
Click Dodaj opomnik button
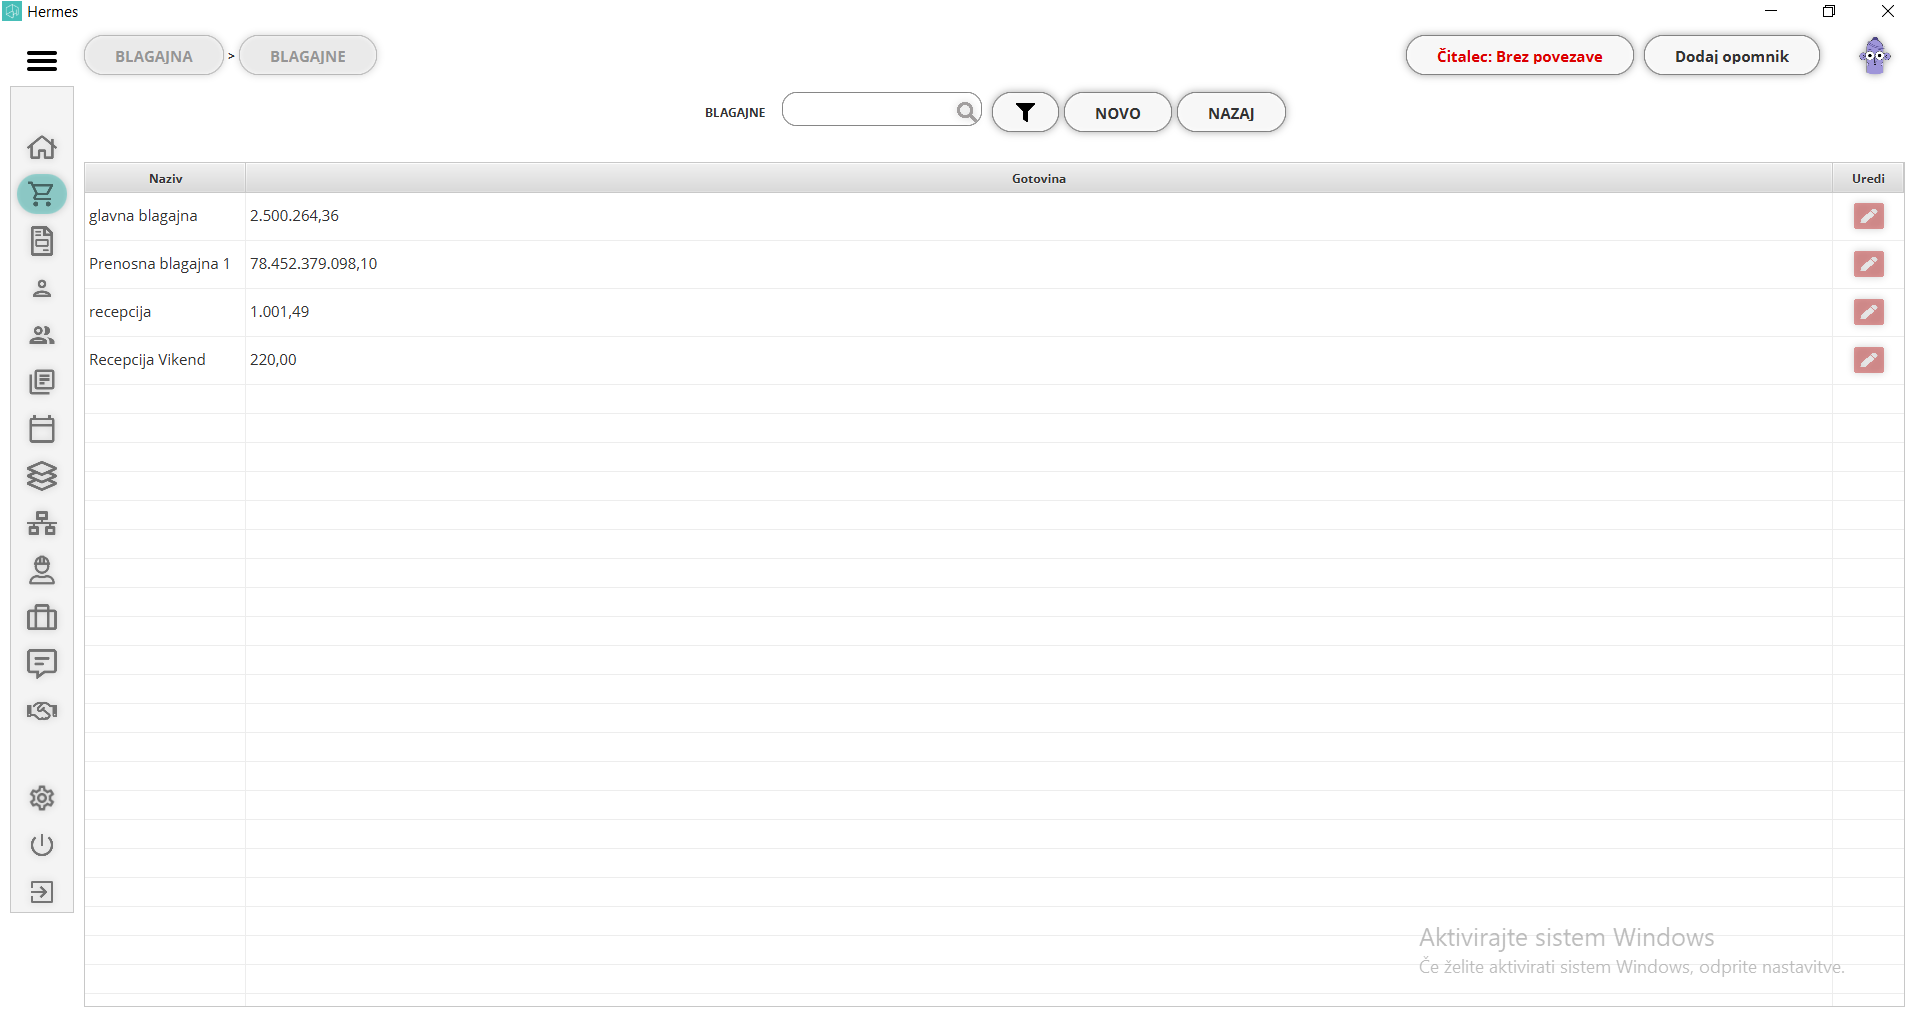[1731, 56]
